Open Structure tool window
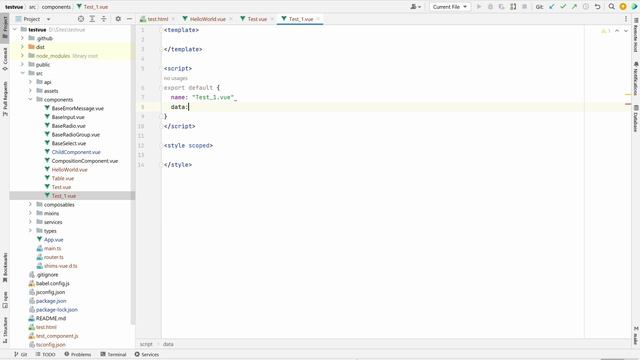 pyautogui.click(x=5, y=330)
